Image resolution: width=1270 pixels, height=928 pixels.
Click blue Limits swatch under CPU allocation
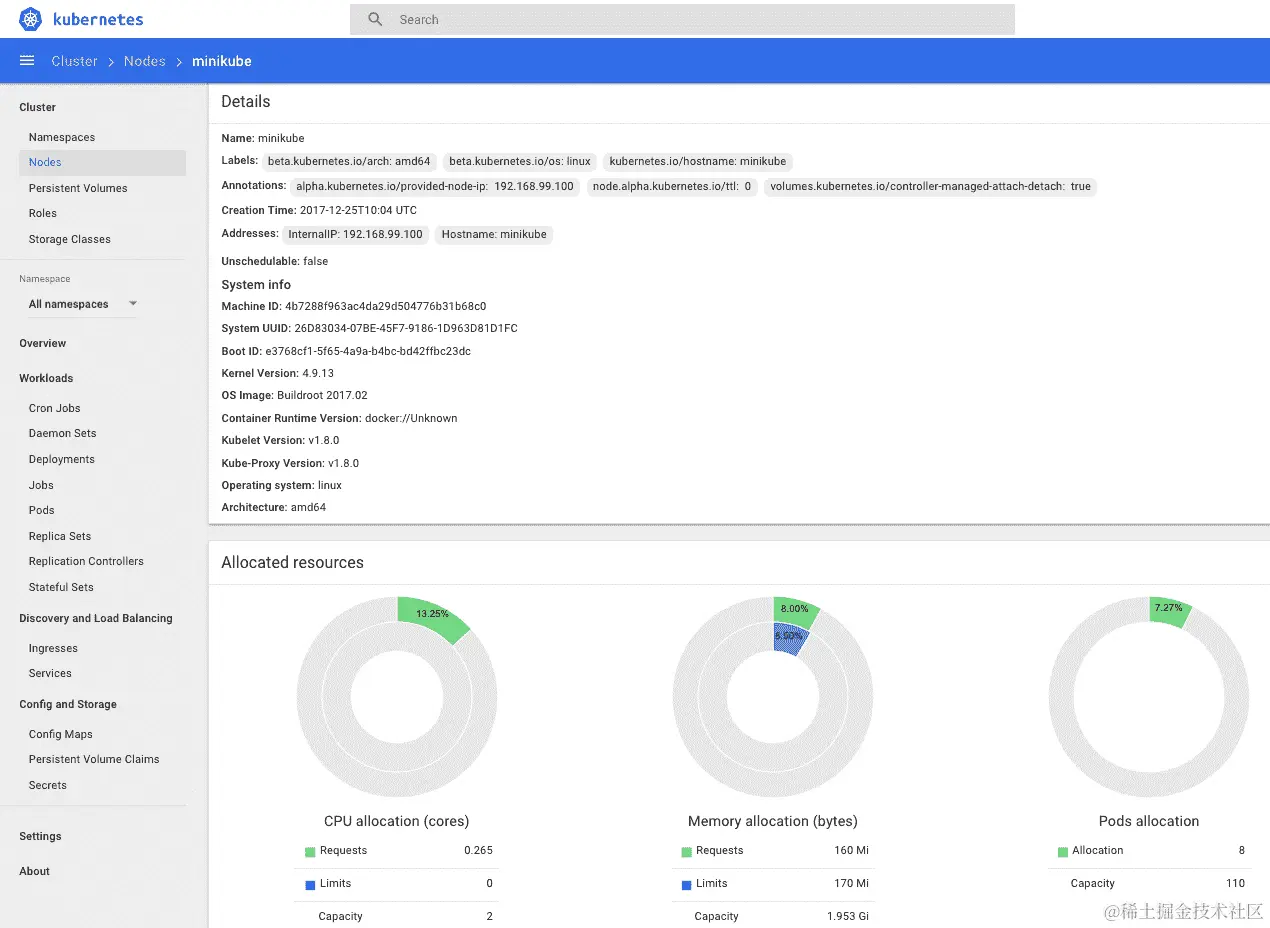[310, 885]
